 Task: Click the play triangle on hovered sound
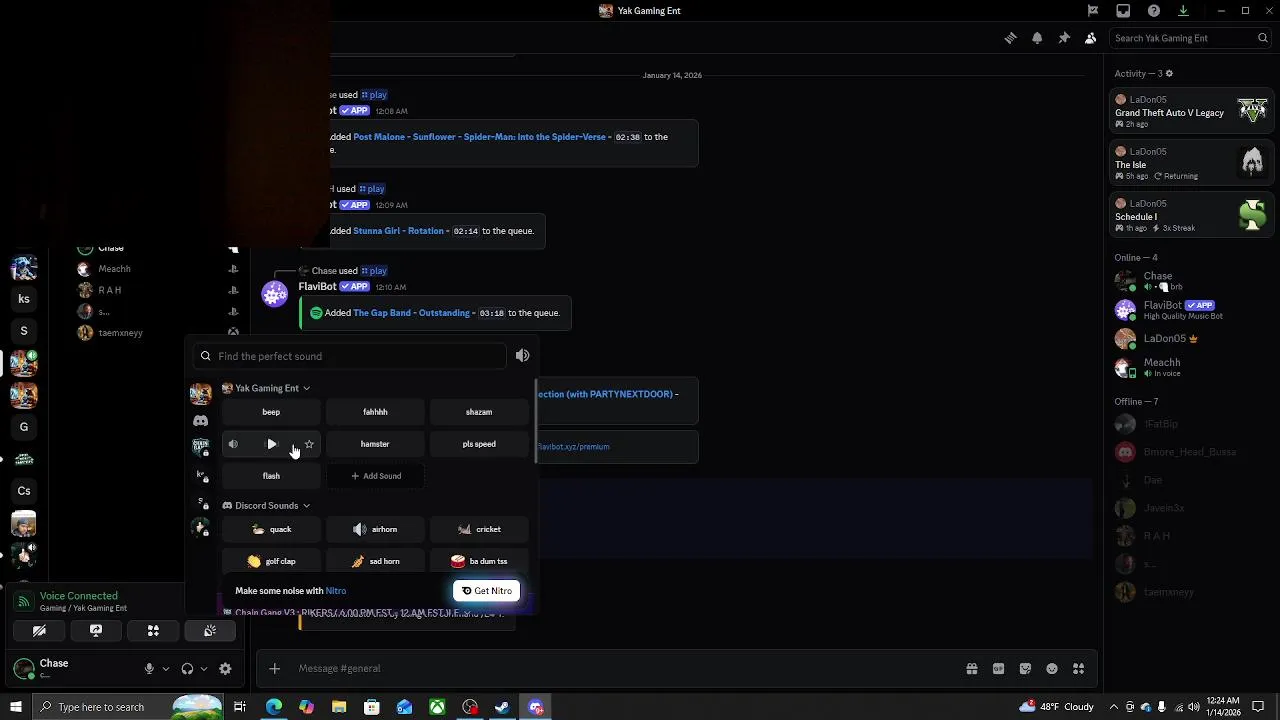[271, 444]
